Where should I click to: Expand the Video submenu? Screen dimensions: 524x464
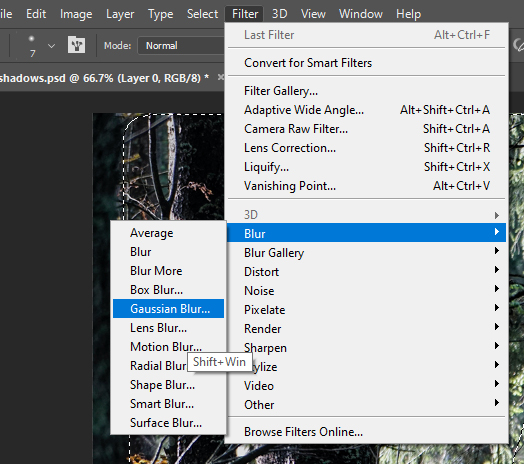(367, 386)
